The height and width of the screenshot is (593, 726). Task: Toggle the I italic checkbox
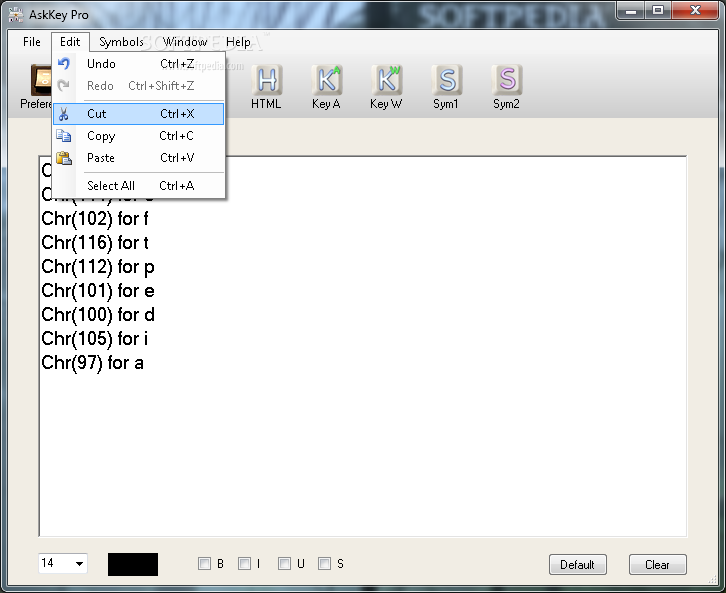coord(244,563)
